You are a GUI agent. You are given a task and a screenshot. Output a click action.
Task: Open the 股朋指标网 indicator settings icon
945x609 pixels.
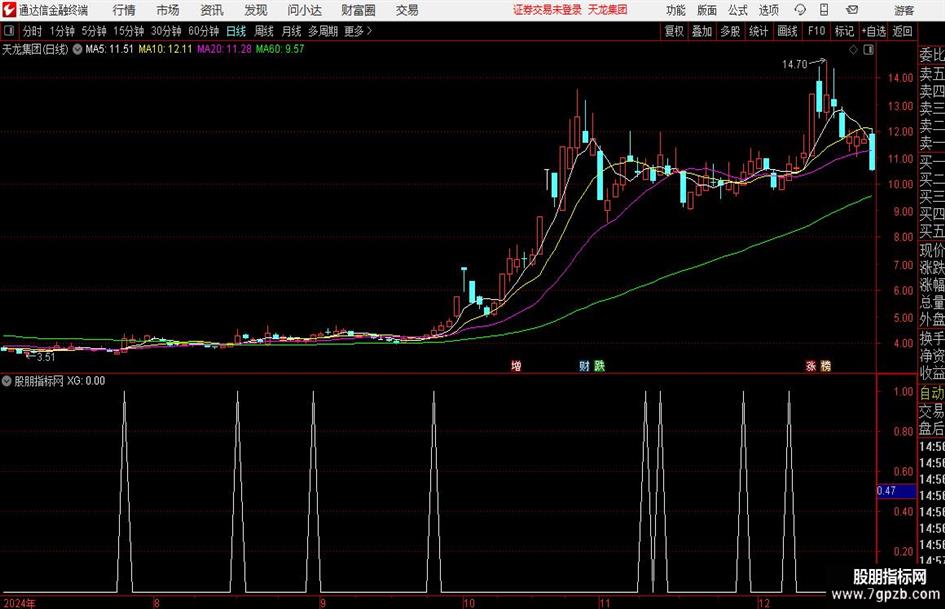[x=7, y=381]
